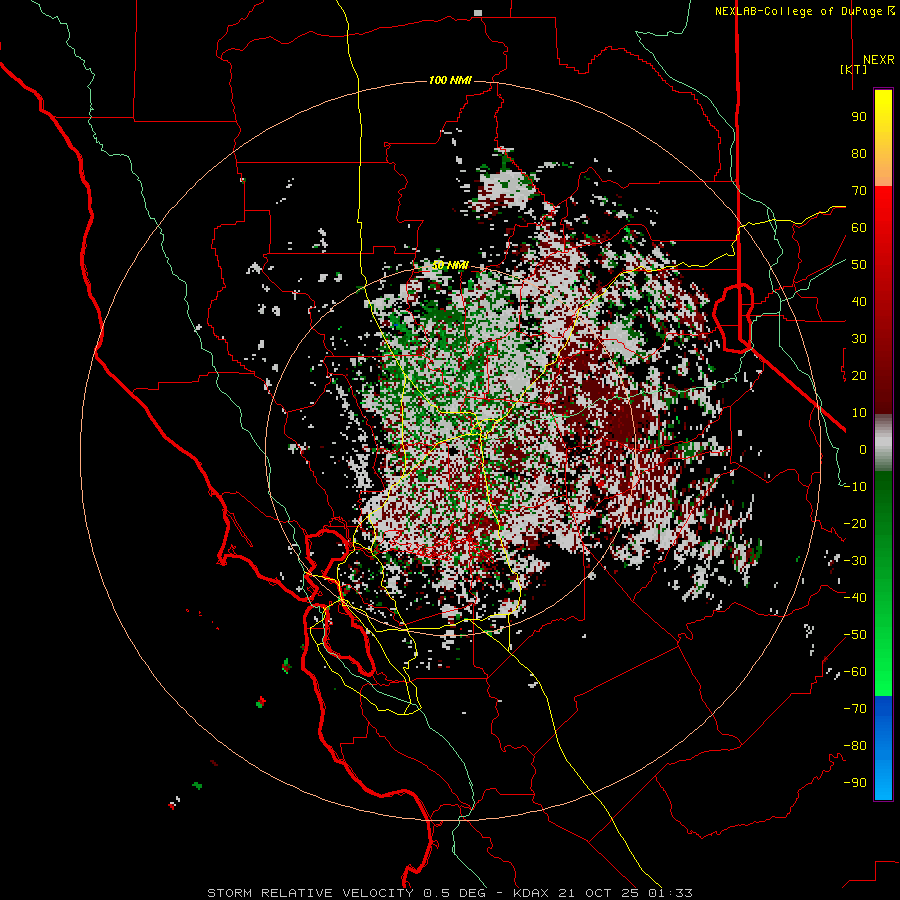
Task: Click the NEXR label above color scale
Action: (879, 60)
